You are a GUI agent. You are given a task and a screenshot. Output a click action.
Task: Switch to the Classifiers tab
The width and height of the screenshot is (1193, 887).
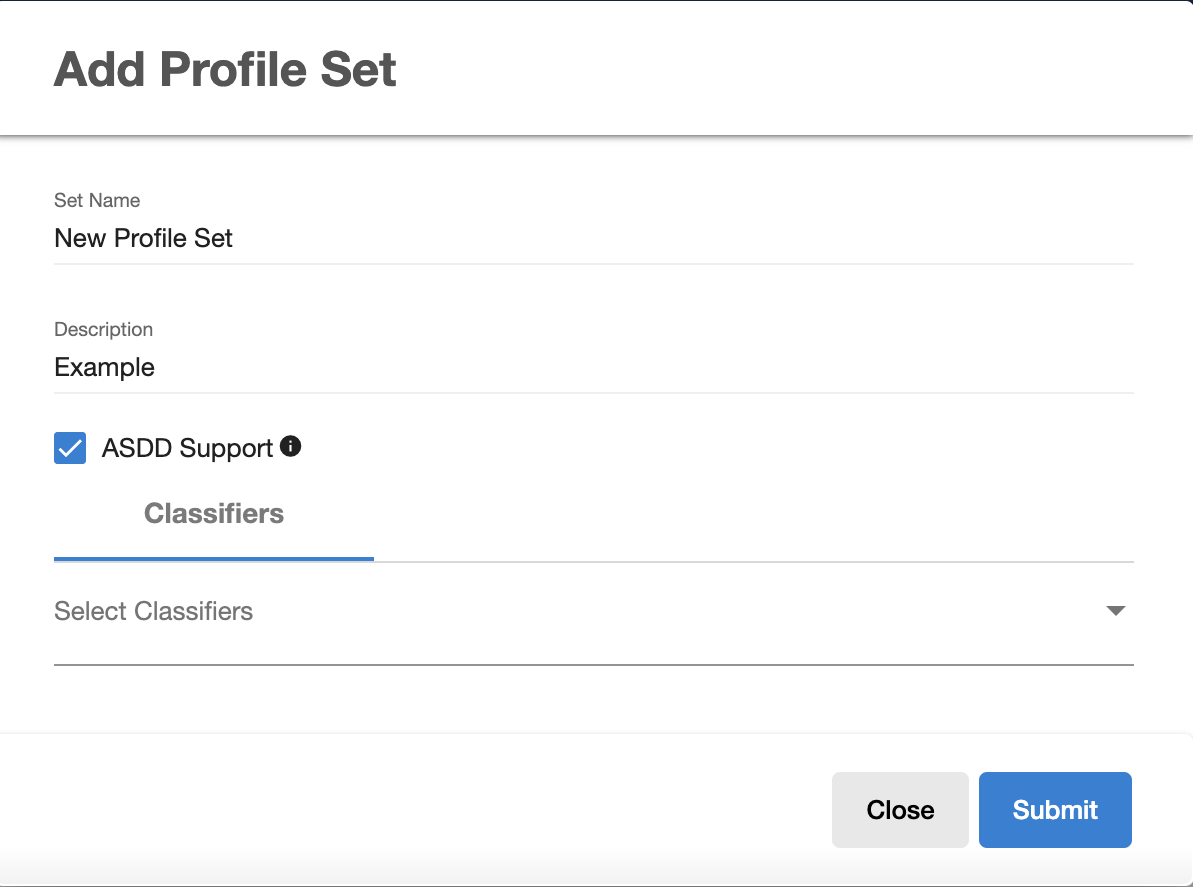214,514
